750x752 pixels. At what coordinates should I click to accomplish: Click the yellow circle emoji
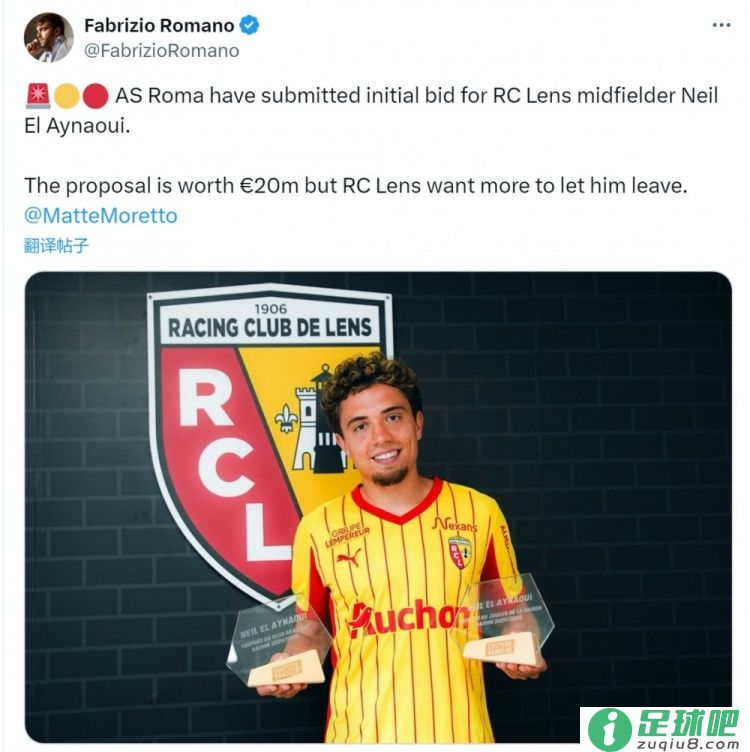[67, 96]
